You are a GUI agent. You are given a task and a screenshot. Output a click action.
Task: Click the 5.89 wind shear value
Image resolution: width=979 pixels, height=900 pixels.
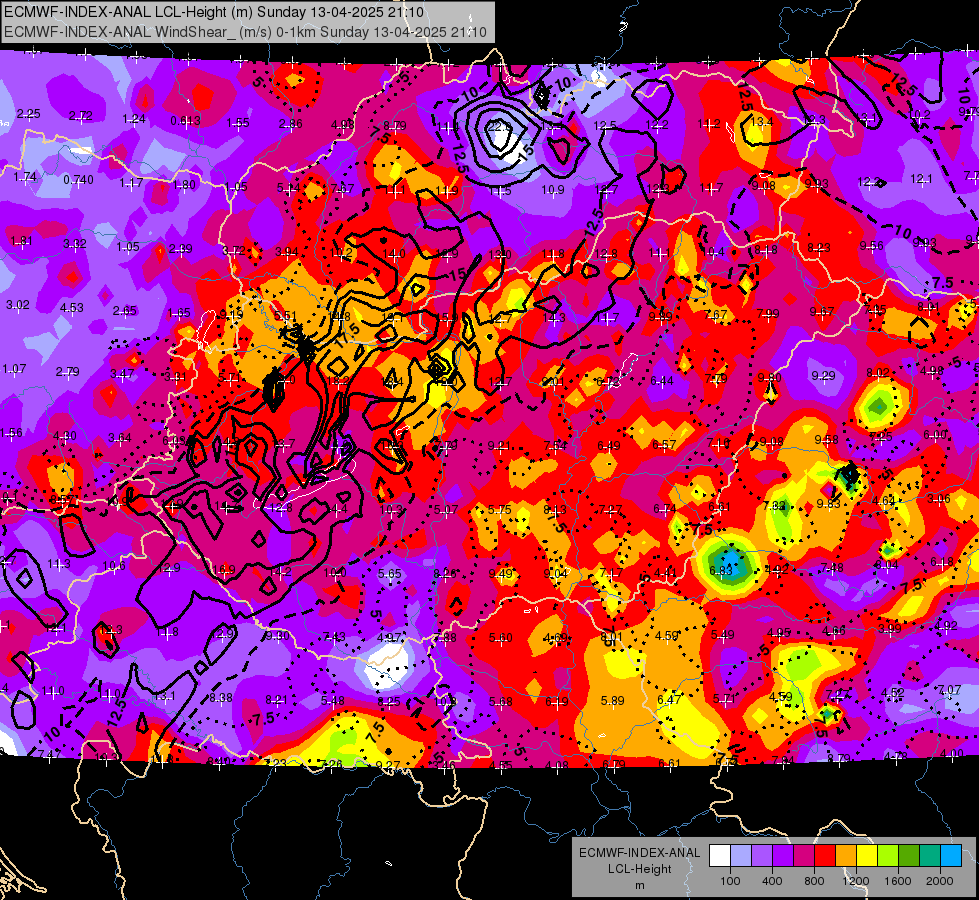(x=612, y=701)
